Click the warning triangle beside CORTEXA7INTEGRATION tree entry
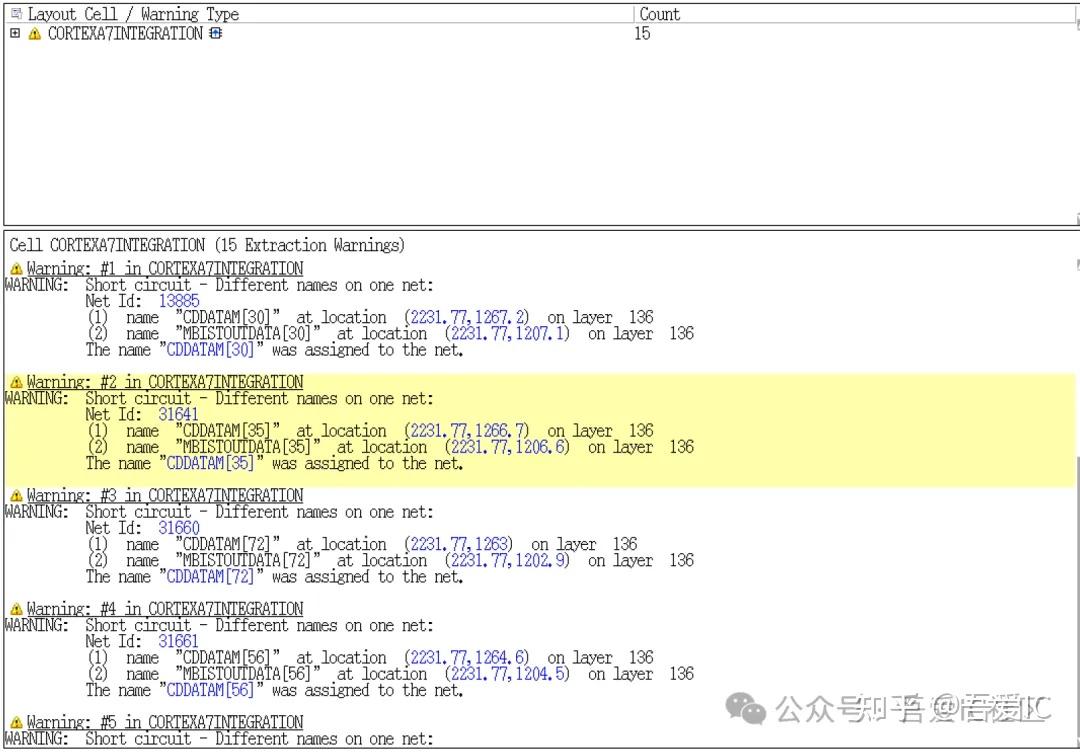Image resolution: width=1080 pixels, height=753 pixels. tap(34, 33)
